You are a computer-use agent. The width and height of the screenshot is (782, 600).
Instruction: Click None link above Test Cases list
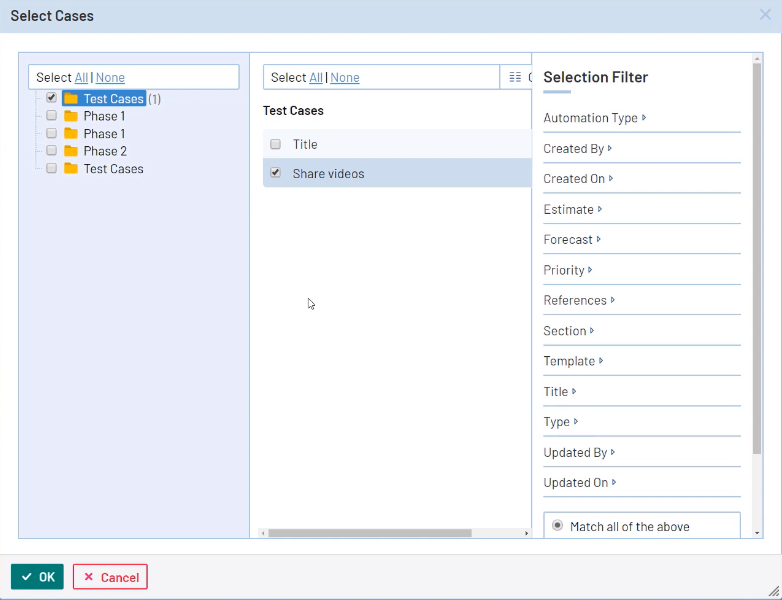click(x=345, y=77)
